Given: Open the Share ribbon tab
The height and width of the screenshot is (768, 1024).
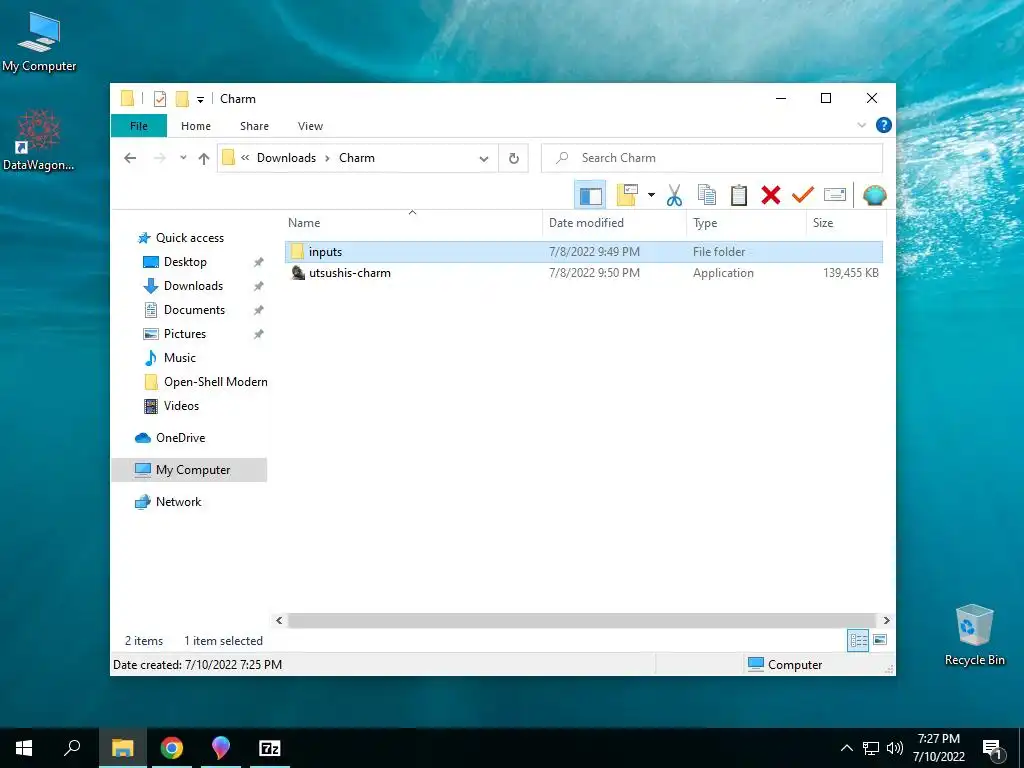Looking at the screenshot, I should click(254, 126).
